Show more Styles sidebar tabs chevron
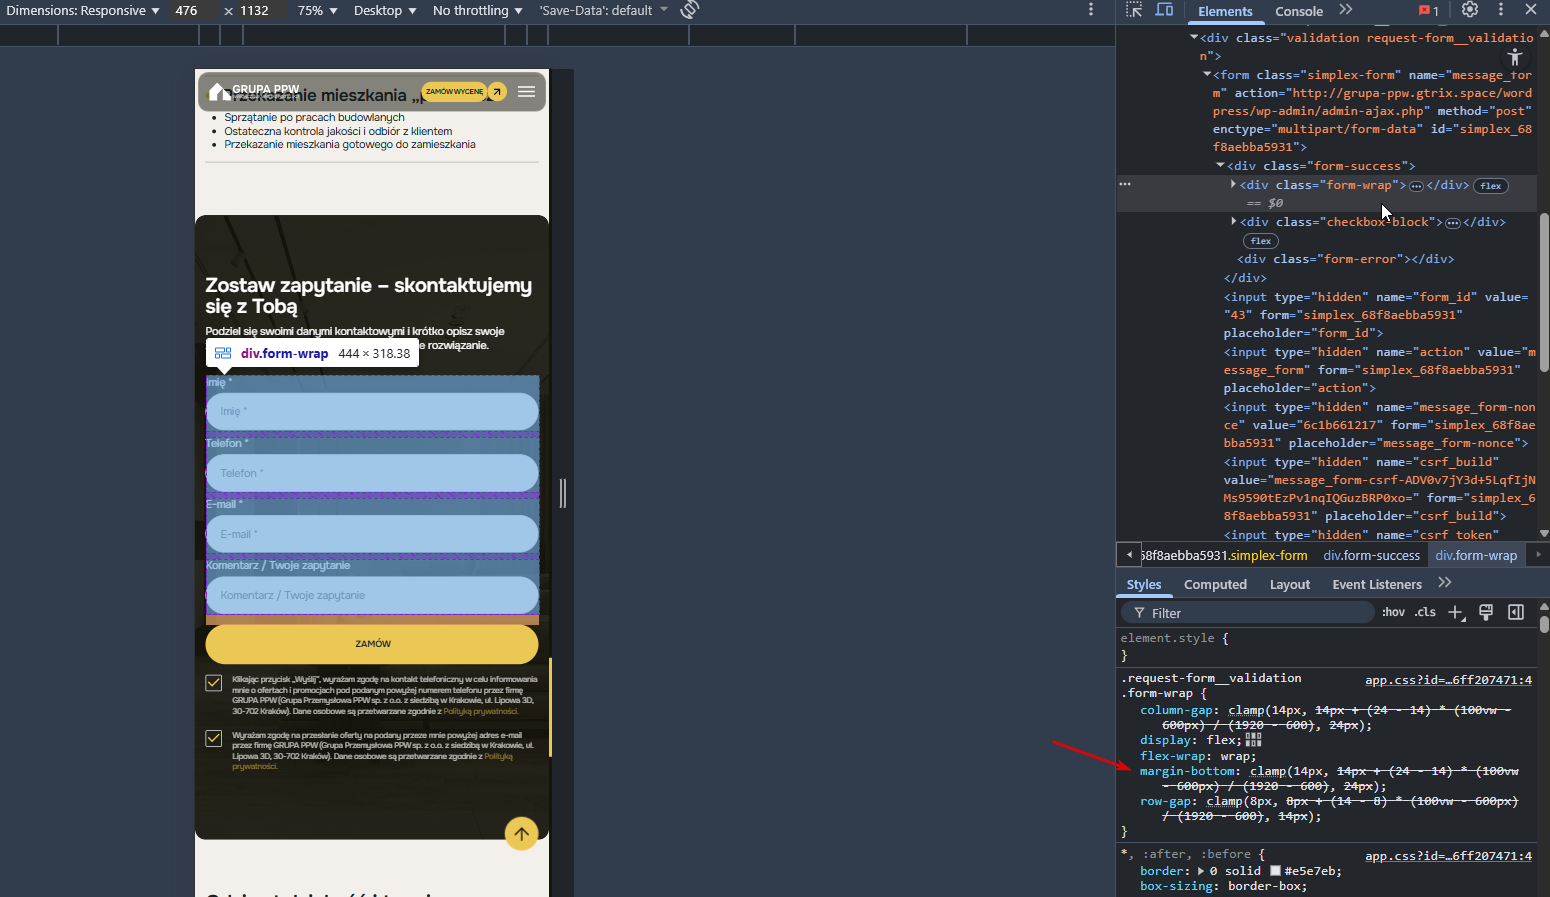Screen dimensions: 1550x897 coord(1445,583)
